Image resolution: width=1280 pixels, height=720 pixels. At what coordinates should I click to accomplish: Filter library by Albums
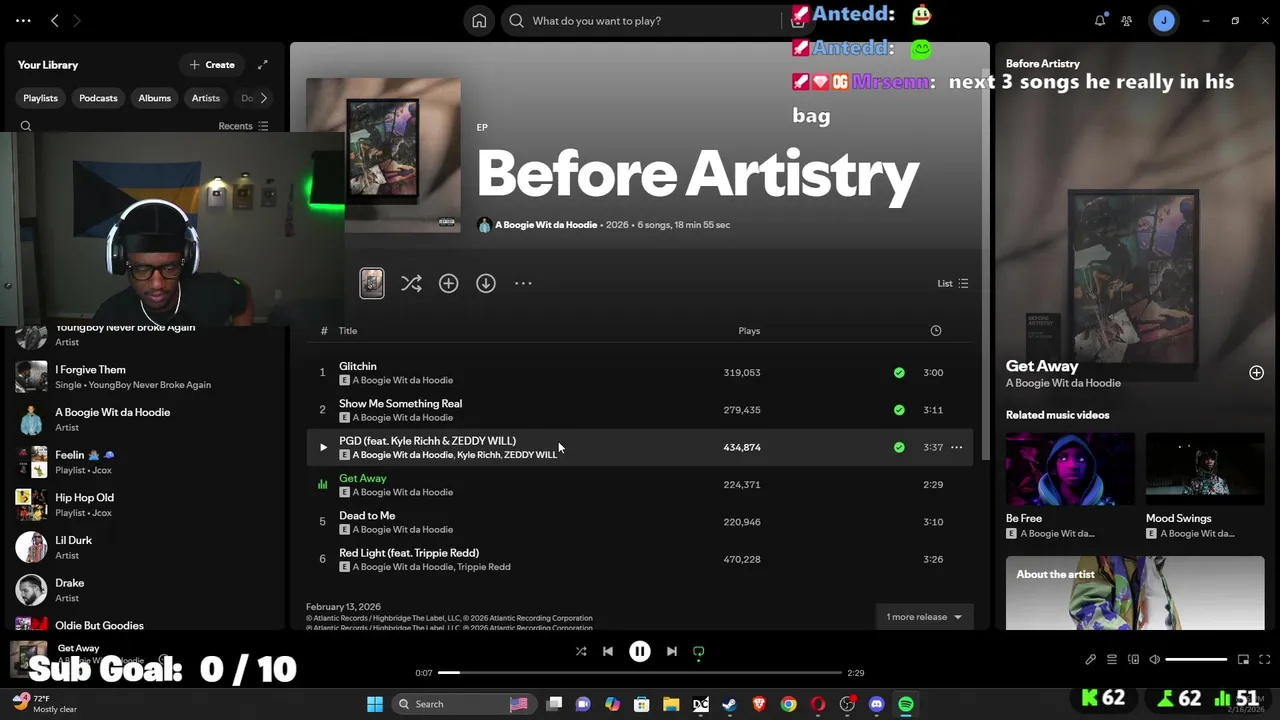[154, 98]
